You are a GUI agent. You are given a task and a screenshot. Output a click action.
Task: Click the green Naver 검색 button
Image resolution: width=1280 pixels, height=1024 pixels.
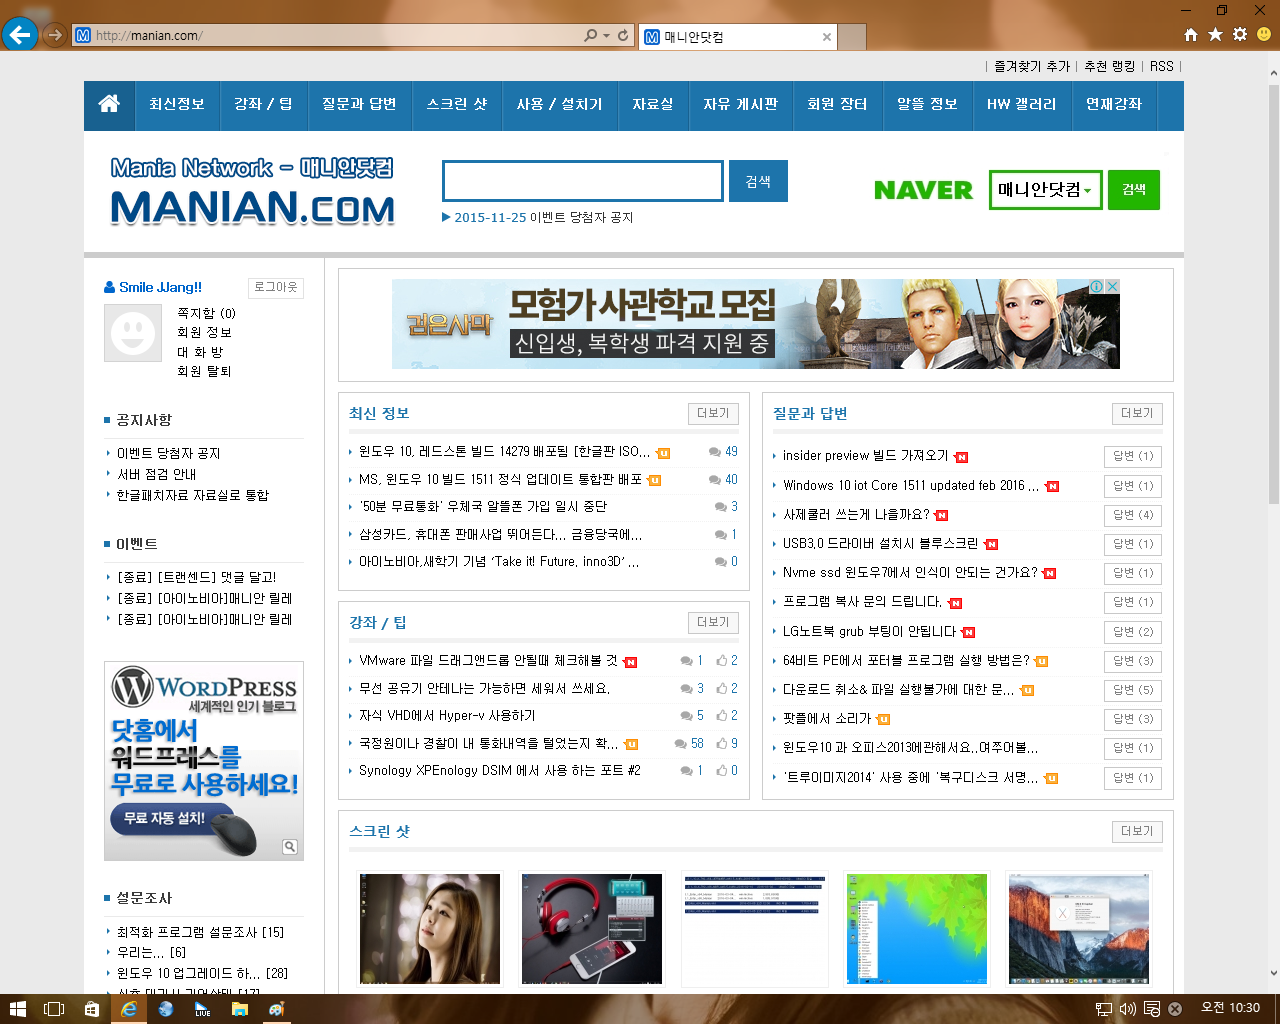[x=1134, y=190]
